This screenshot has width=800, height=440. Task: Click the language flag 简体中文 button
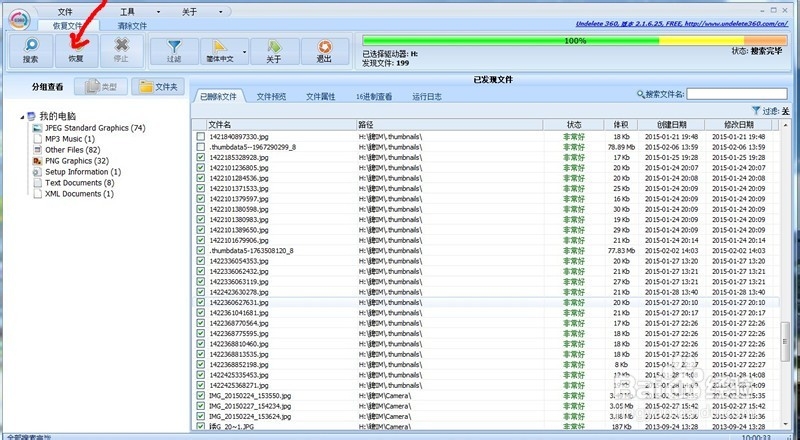point(220,51)
